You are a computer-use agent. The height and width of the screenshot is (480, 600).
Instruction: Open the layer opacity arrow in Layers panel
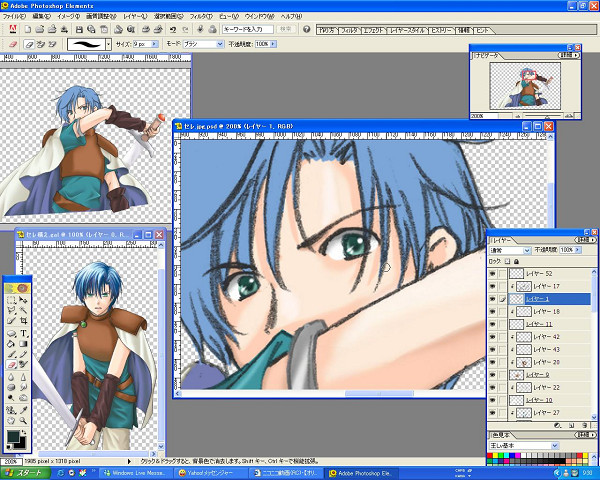pos(577,250)
